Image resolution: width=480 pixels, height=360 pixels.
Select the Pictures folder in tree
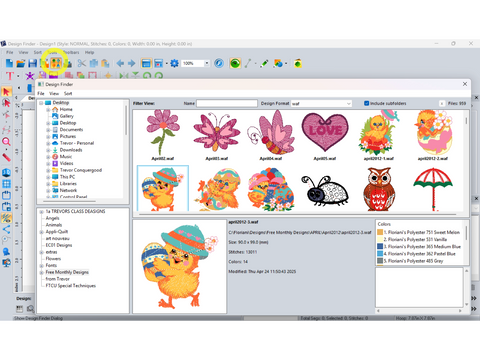click(68, 136)
